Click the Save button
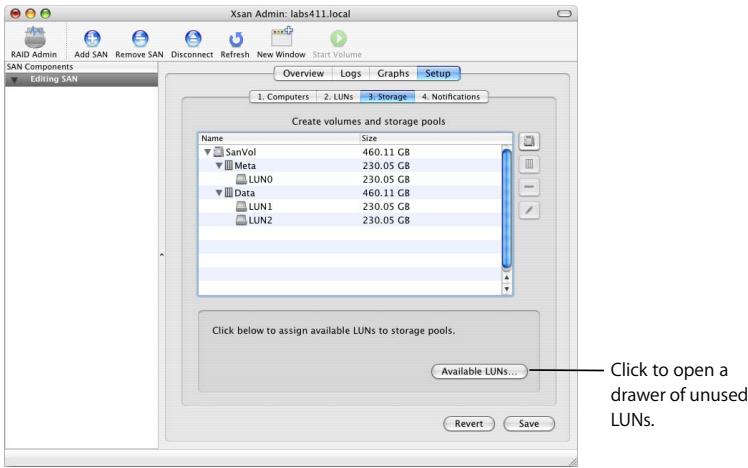 pyautogui.click(x=529, y=424)
